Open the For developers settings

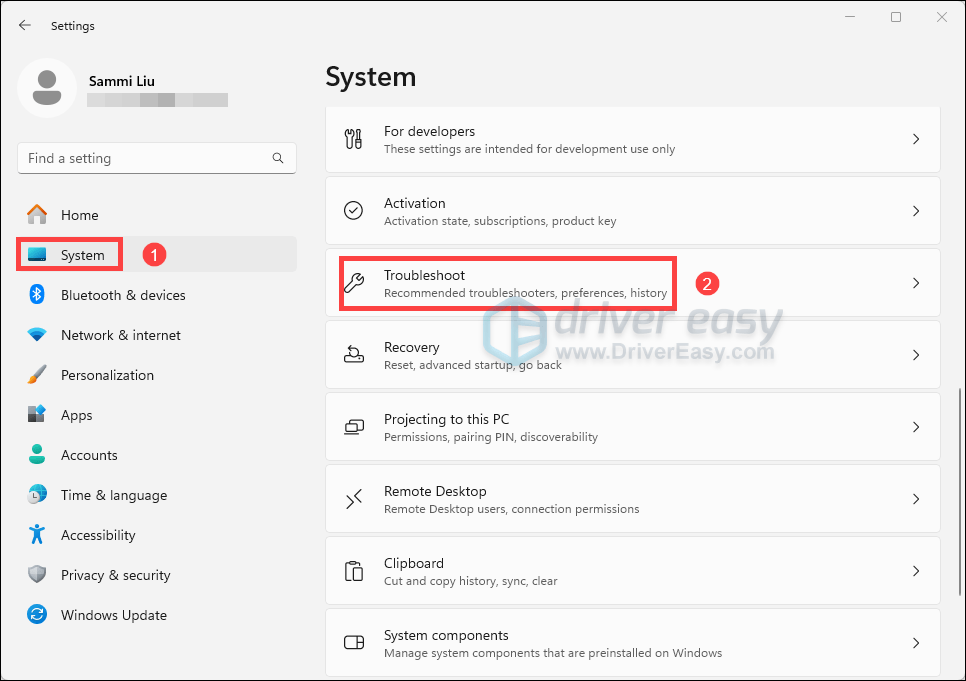tap(632, 140)
